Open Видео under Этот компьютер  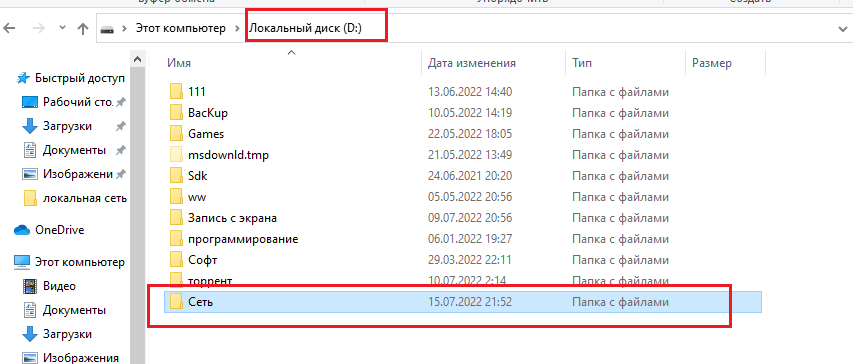point(59,286)
